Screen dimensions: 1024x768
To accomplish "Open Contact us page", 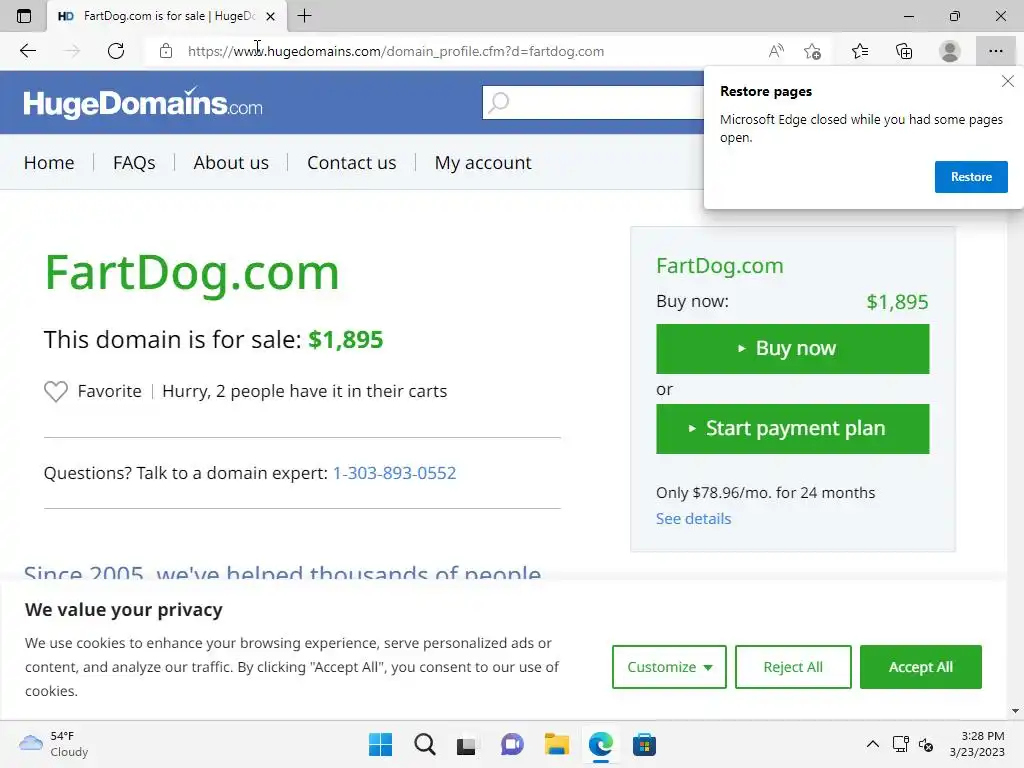I will [351, 163].
